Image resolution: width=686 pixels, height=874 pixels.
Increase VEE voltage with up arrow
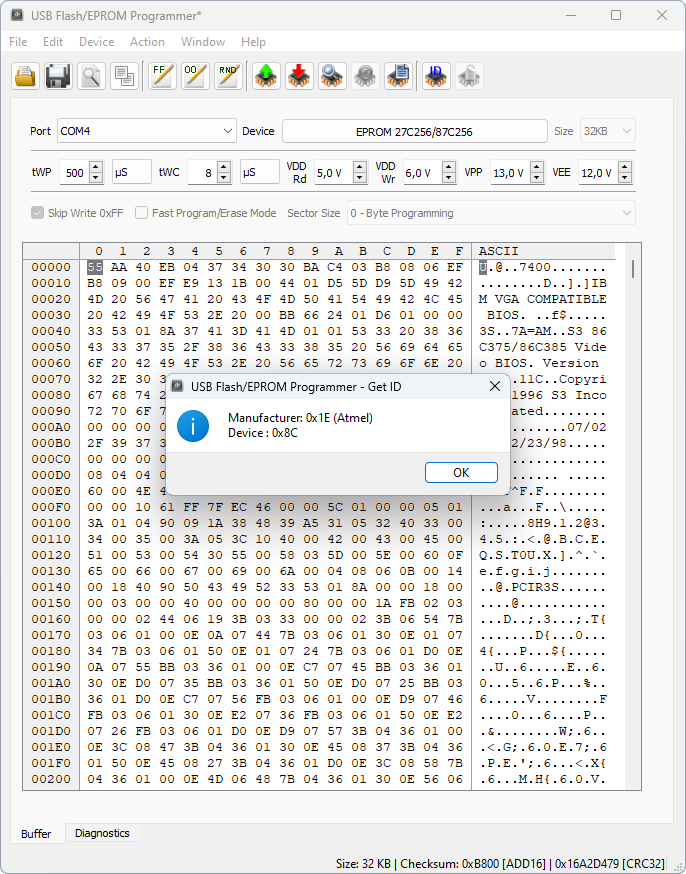coord(625,167)
